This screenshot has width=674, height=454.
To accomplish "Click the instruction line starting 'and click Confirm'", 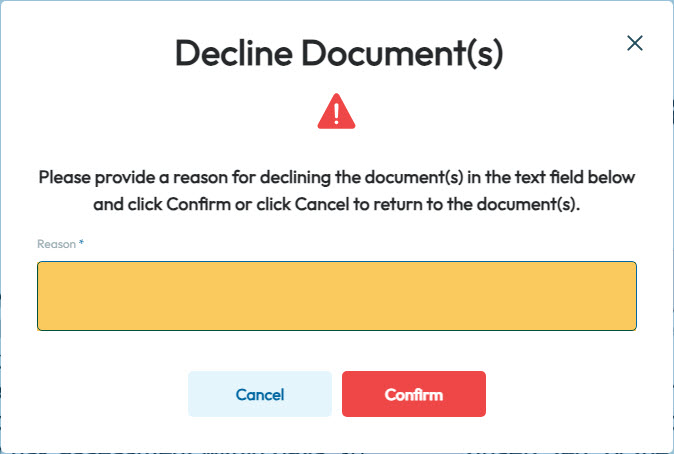I will [337, 204].
